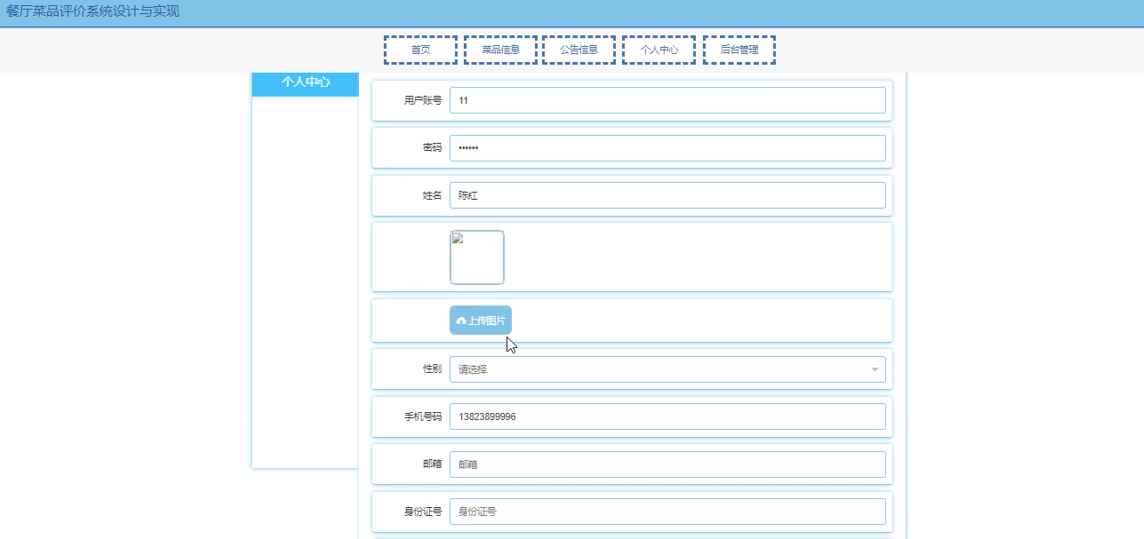Screen dimensions: 1144x539
Task: Click the 用户账号 label text
Action: point(423,101)
